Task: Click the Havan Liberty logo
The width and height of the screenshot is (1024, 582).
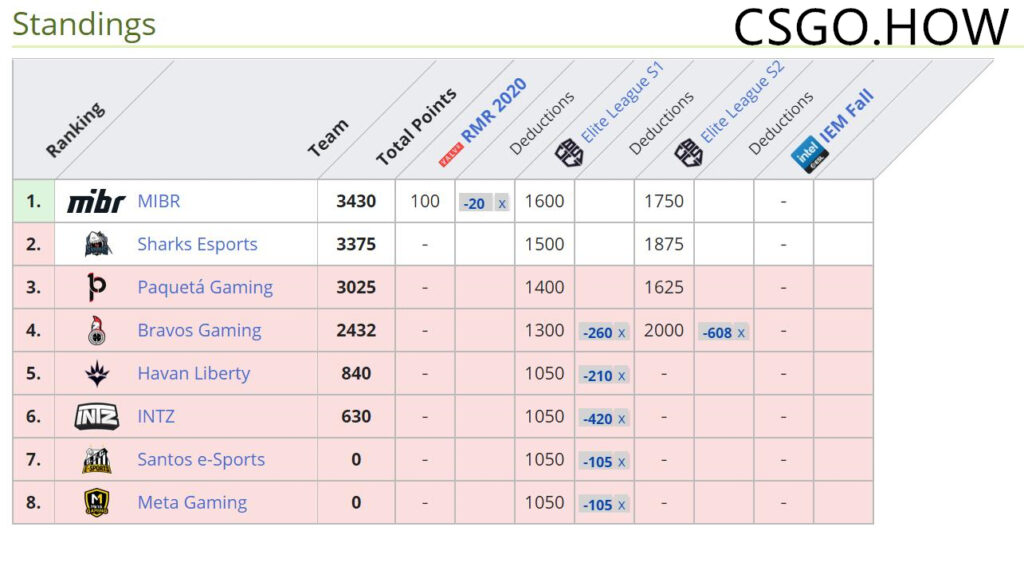Action: coord(97,374)
